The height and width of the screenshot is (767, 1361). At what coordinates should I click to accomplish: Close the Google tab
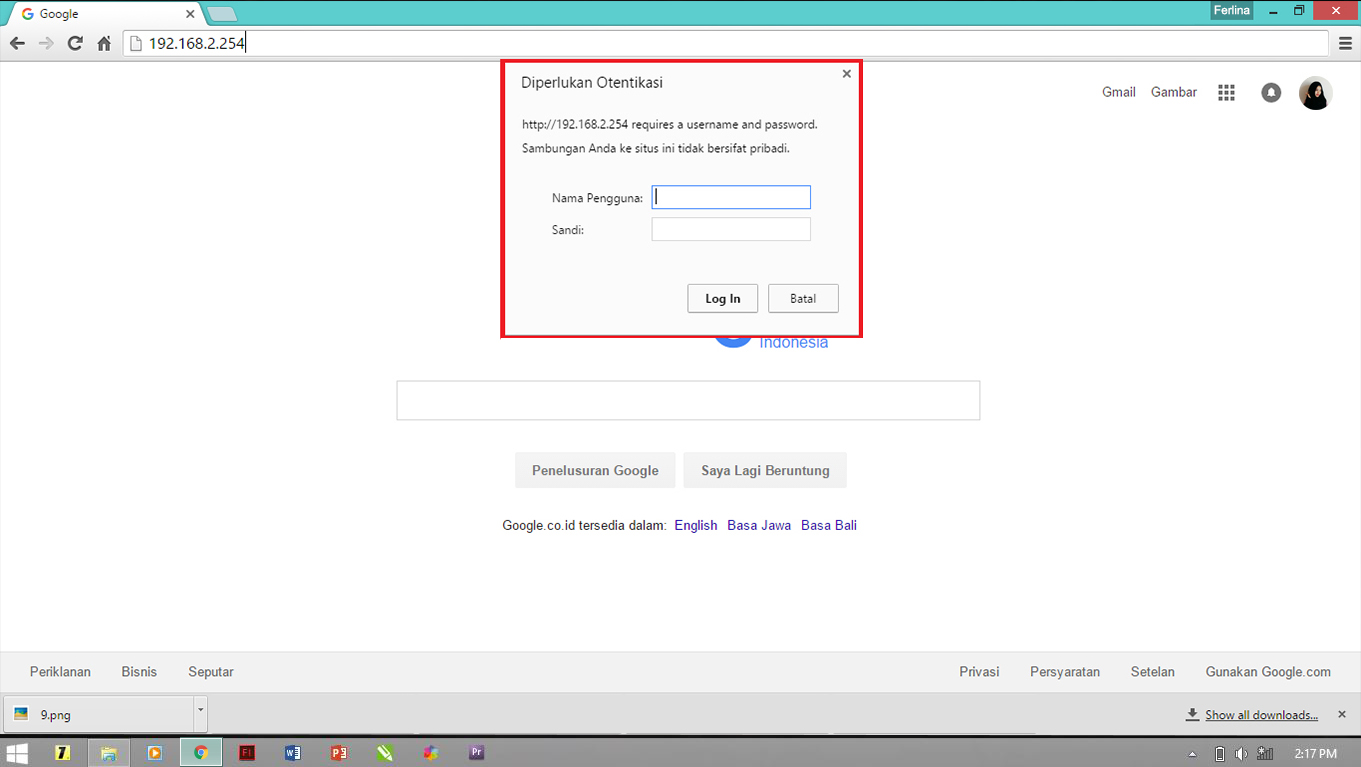tap(190, 14)
